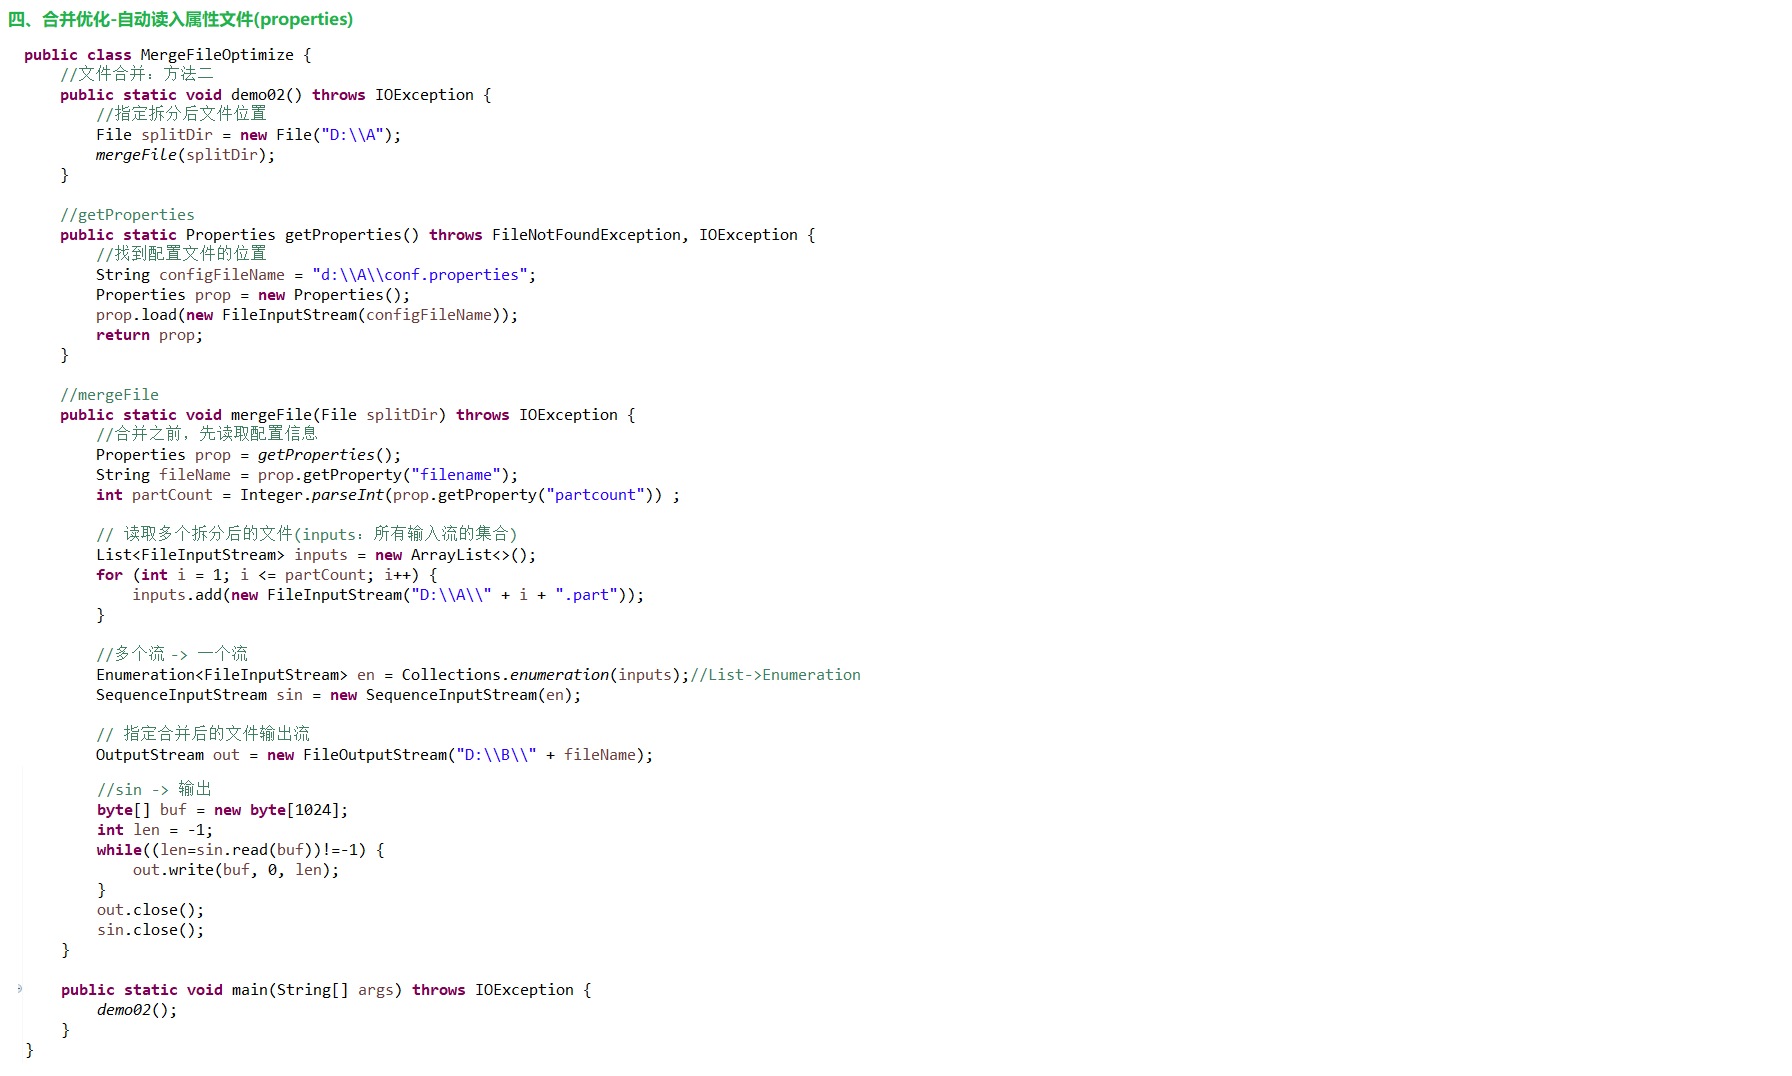Image resolution: width=1792 pixels, height=1076 pixels.
Task: Collapse the fold marker beside main method
Action: coord(19,989)
